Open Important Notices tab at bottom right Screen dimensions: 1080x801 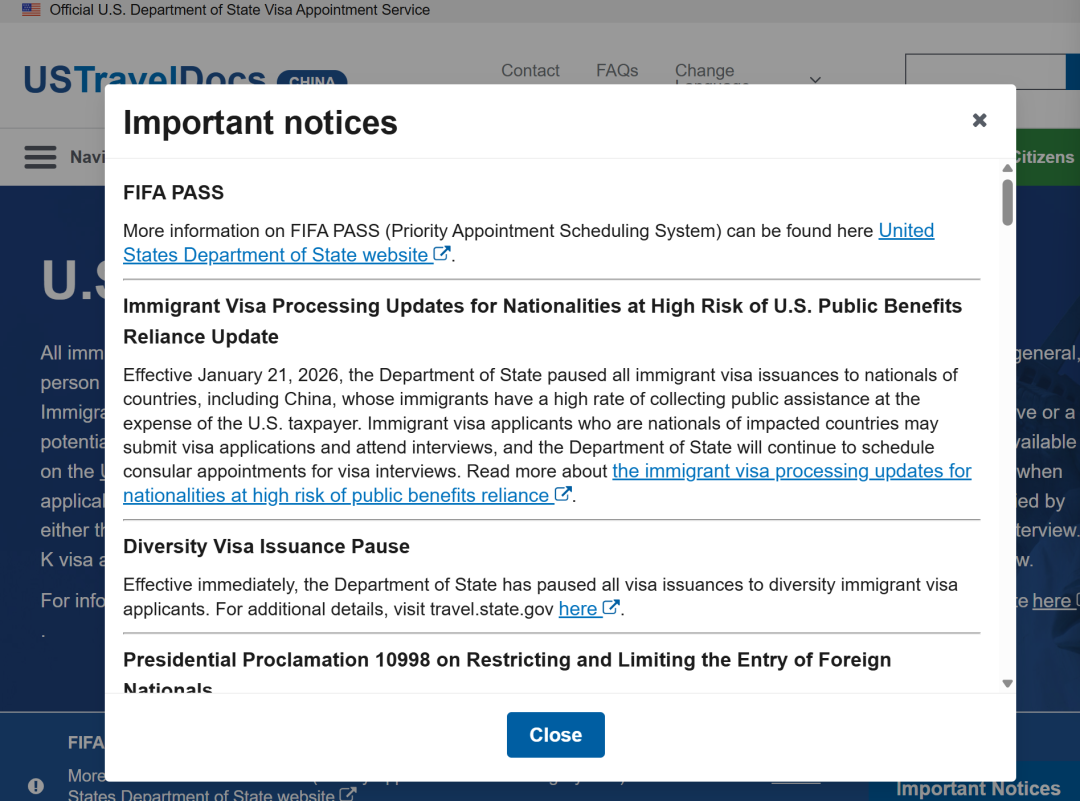pos(977,788)
